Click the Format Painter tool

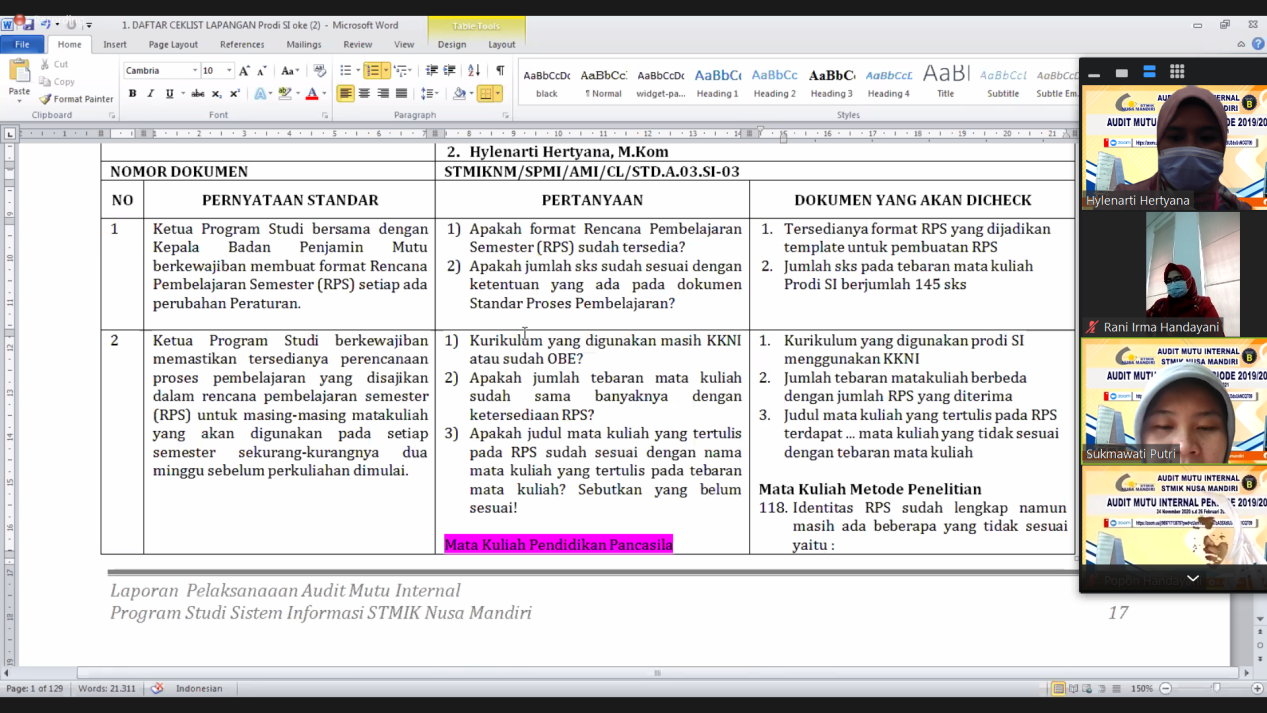coord(76,99)
